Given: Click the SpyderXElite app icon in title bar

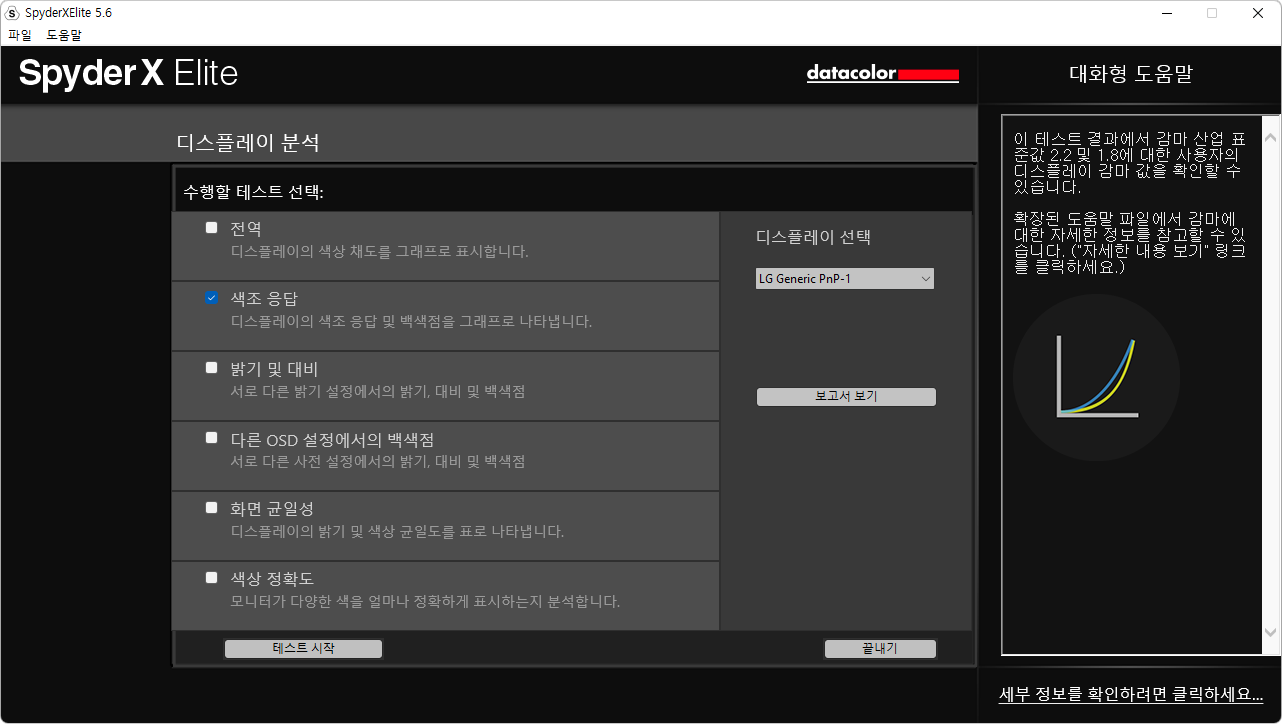Looking at the screenshot, I should 13,13.
